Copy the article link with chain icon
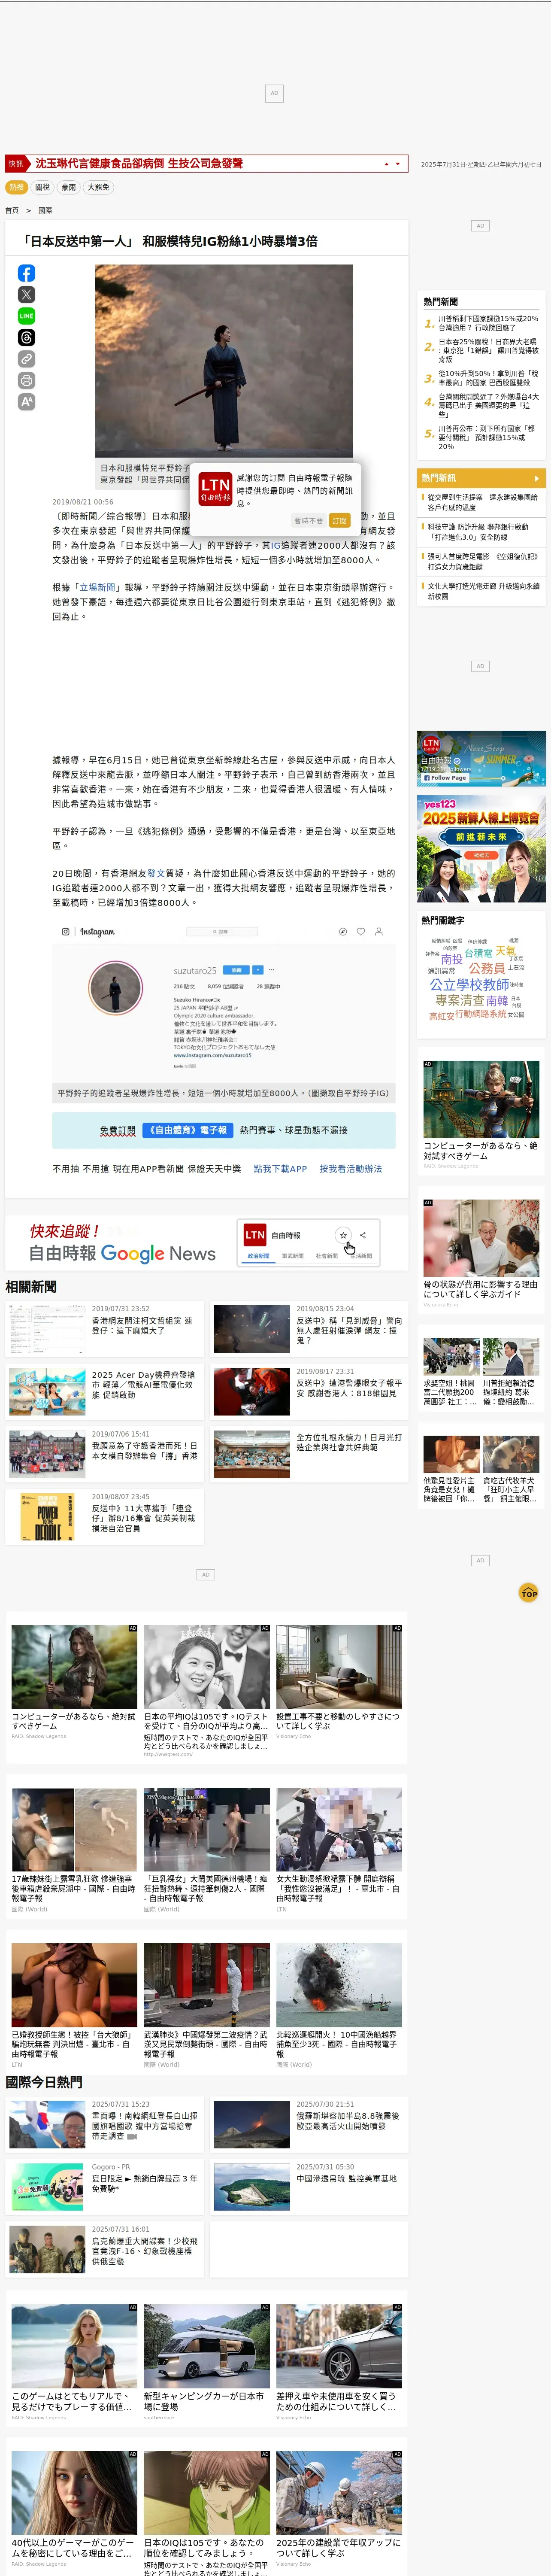The width and height of the screenshot is (551, 2576). pos(27,359)
